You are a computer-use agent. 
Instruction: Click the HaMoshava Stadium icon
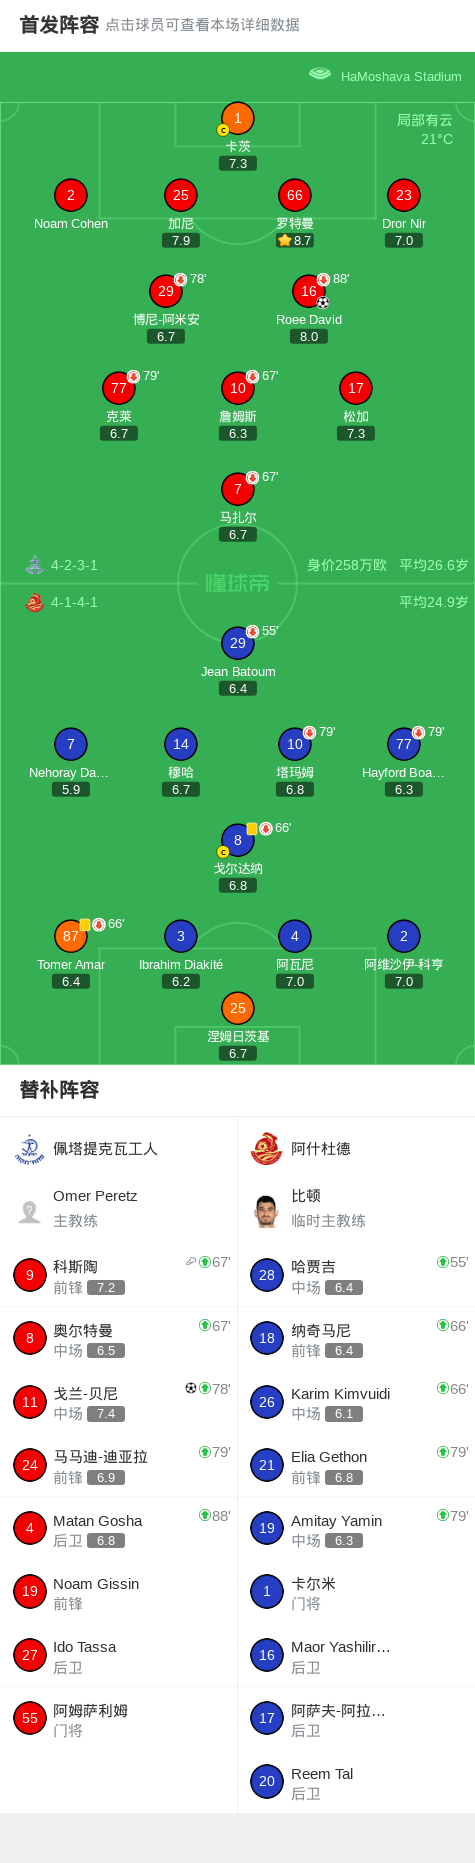[320, 74]
